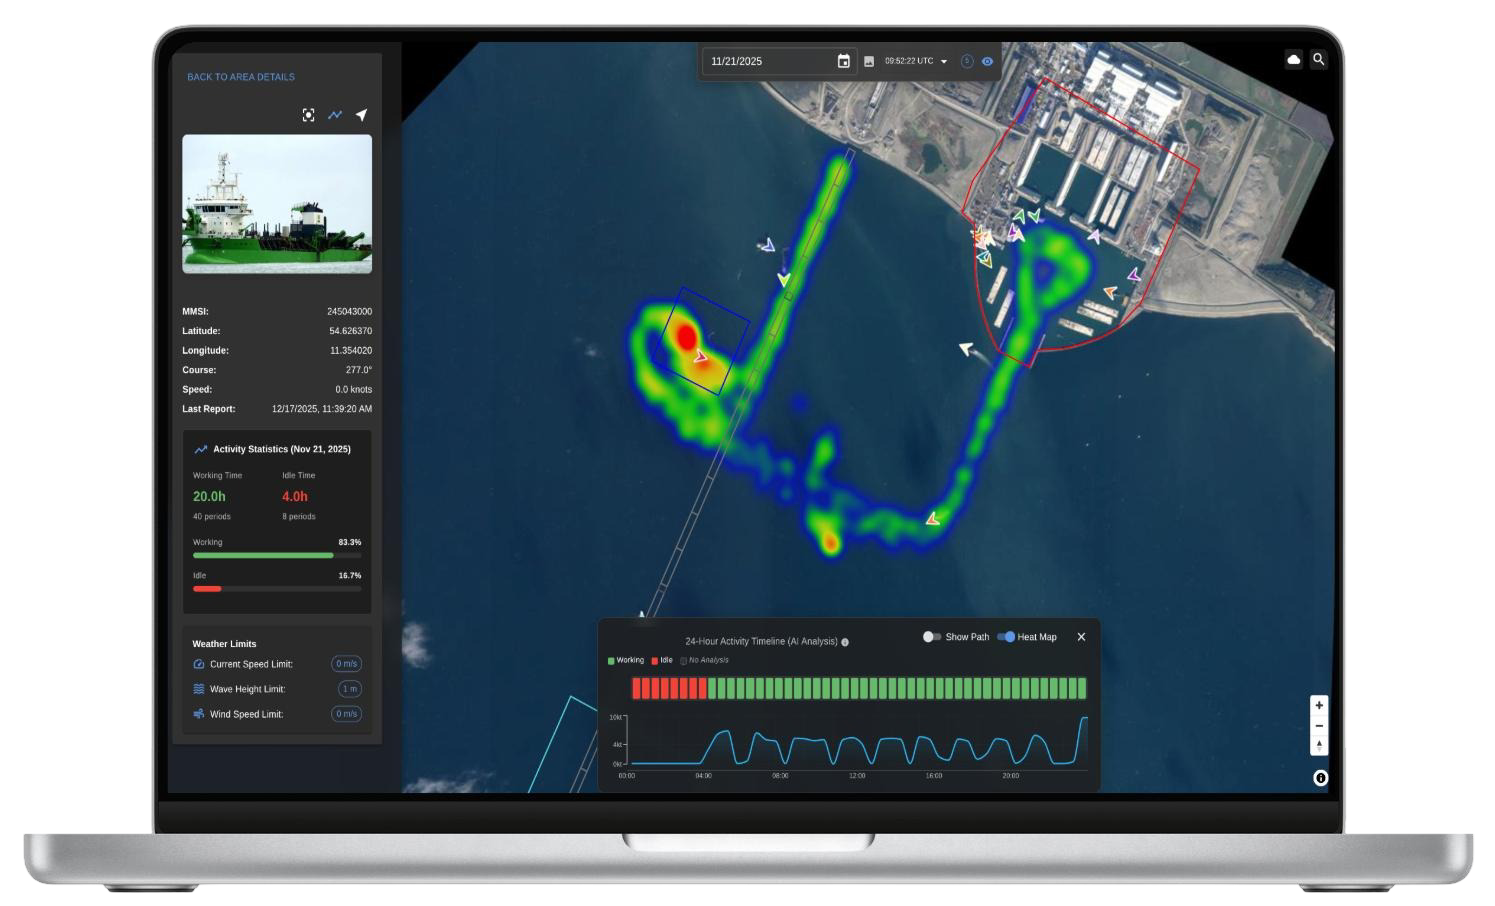Disable the Heat Map toggle
The height and width of the screenshot is (906, 1495).
[1006, 637]
